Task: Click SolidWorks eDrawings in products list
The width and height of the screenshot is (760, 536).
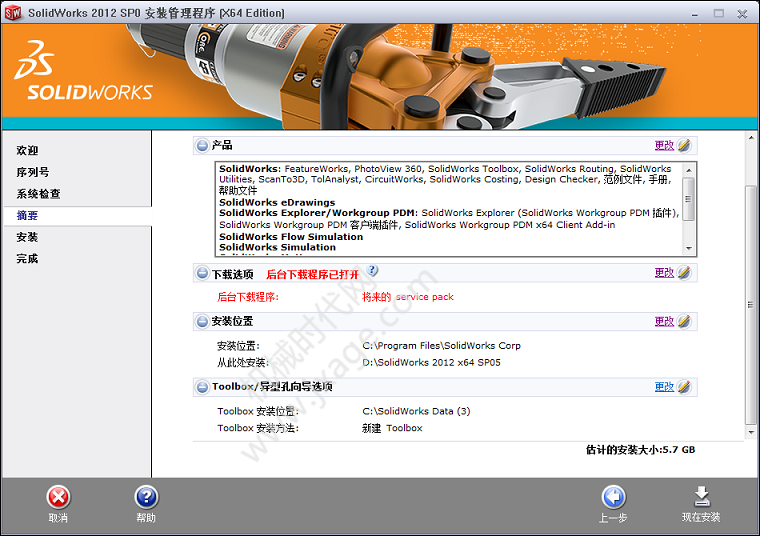Action: [277, 203]
